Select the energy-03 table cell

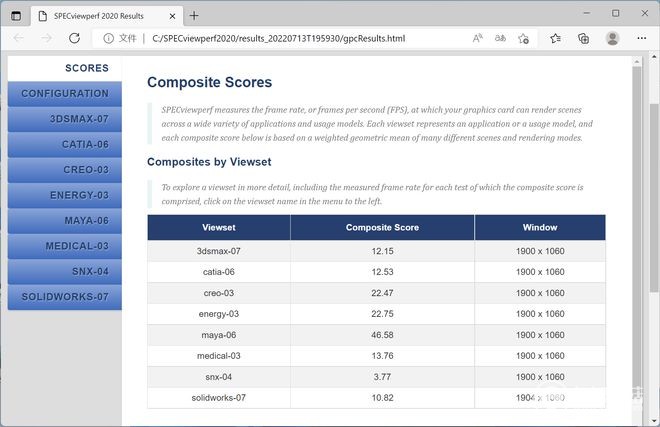click(219, 314)
